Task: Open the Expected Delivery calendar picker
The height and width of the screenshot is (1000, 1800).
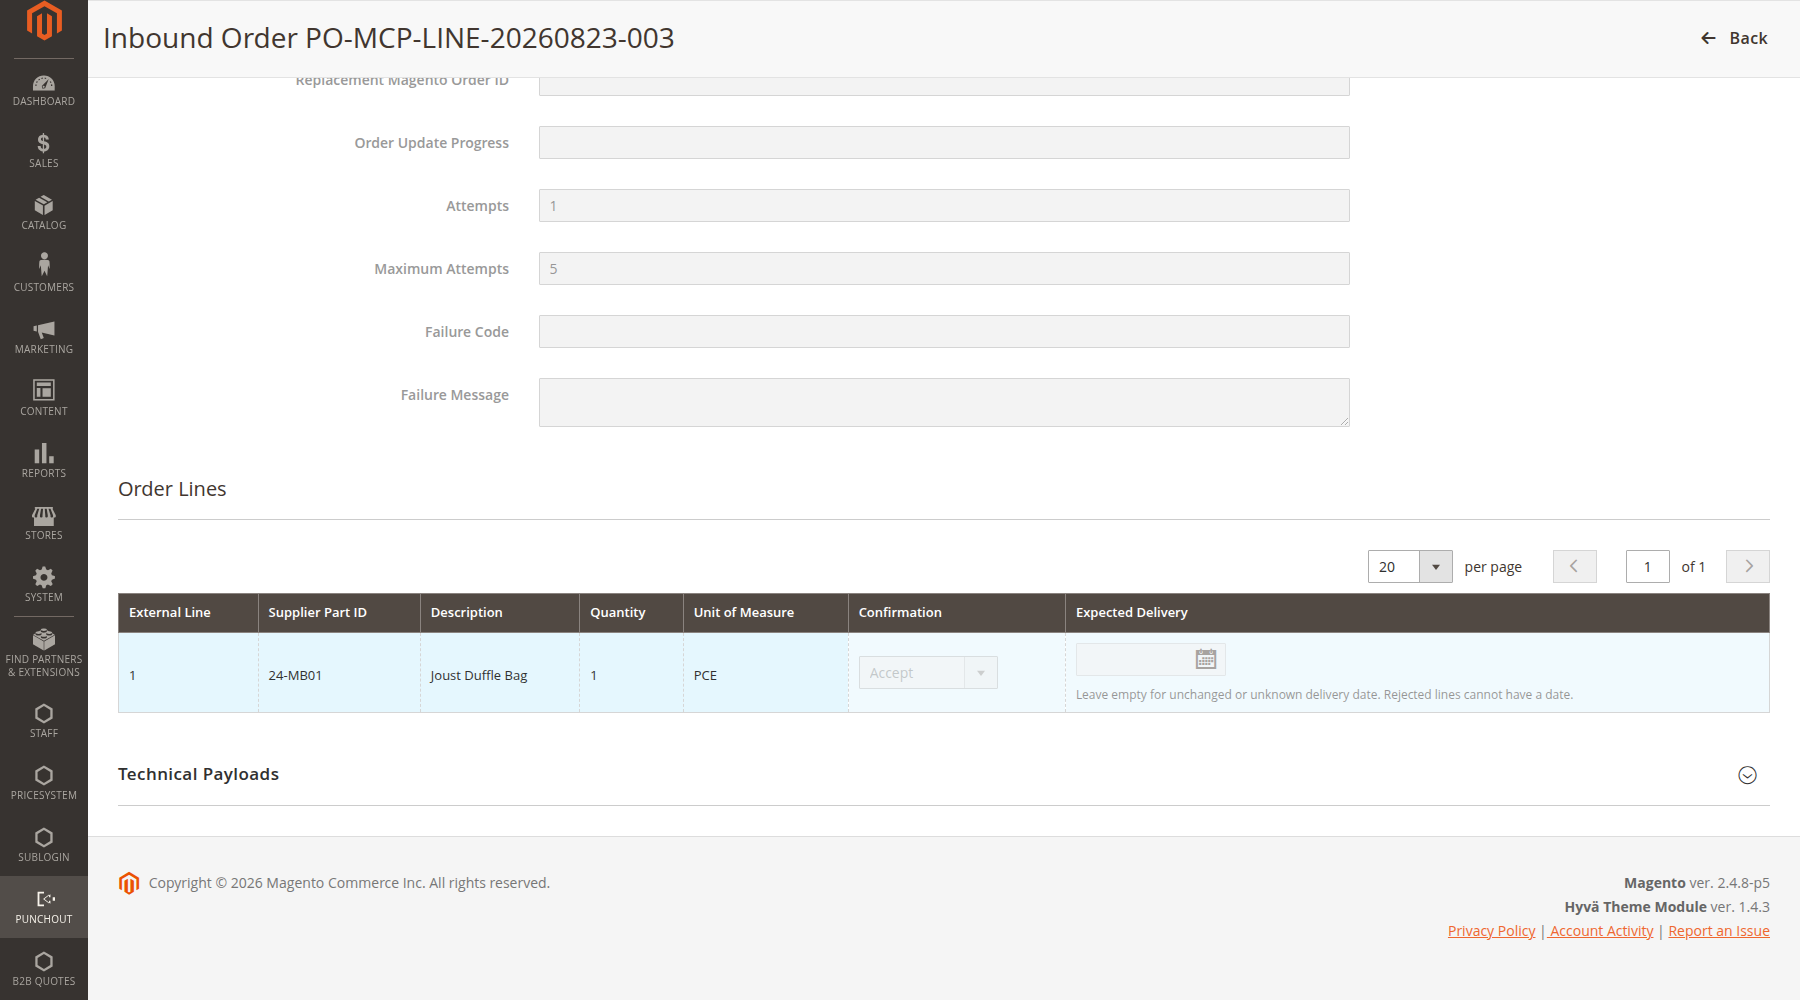Action: [1206, 659]
